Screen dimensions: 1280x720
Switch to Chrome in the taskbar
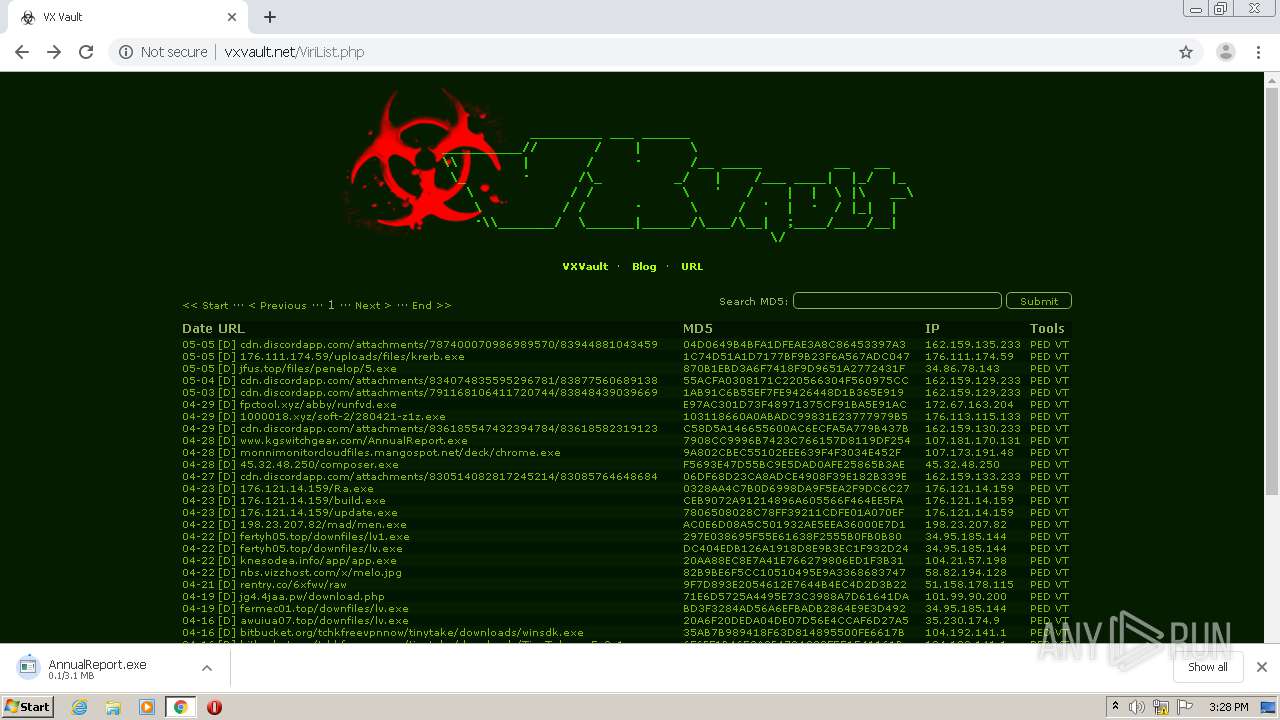[180, 707]
